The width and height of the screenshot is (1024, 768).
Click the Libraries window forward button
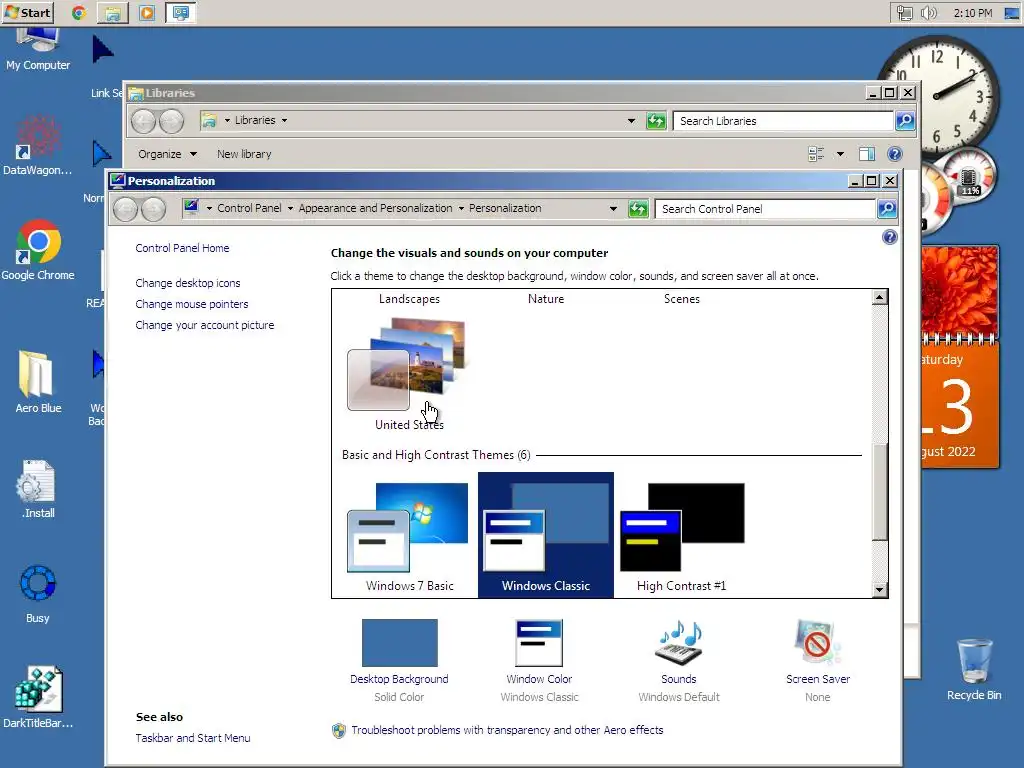click(x=171, y=121)
